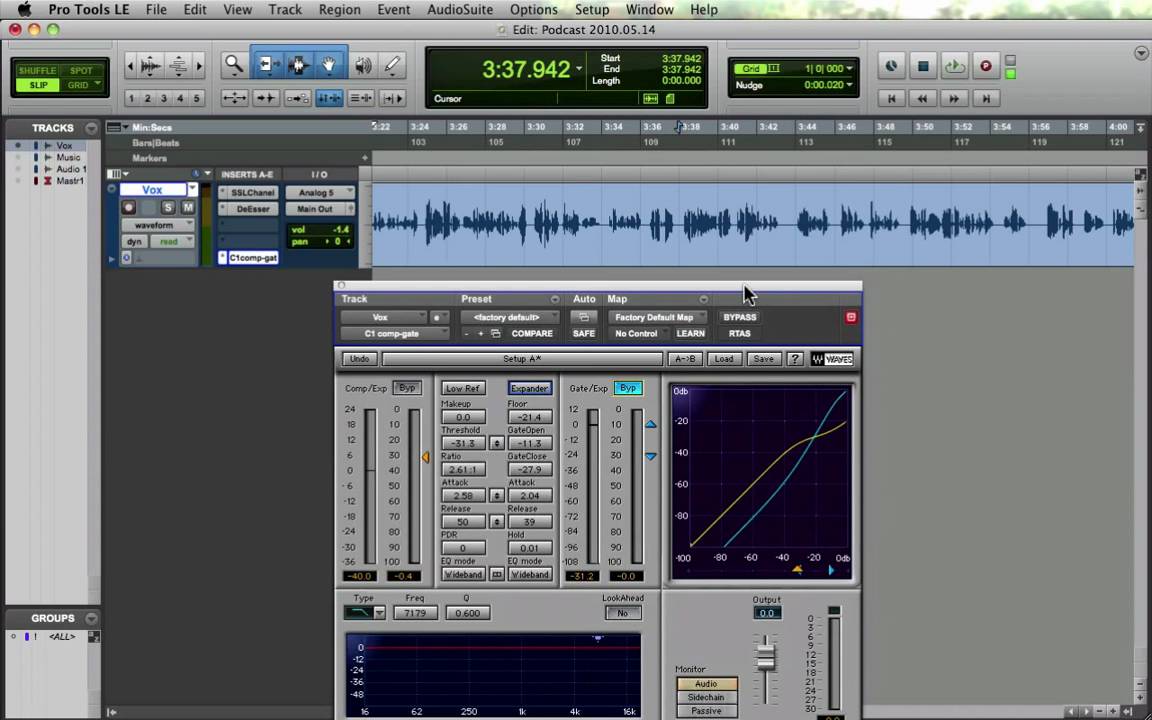Toggle Comp/Exp Byp bypass button
This screenshot has height=720, width=1152.
click(x=407, y=388)
